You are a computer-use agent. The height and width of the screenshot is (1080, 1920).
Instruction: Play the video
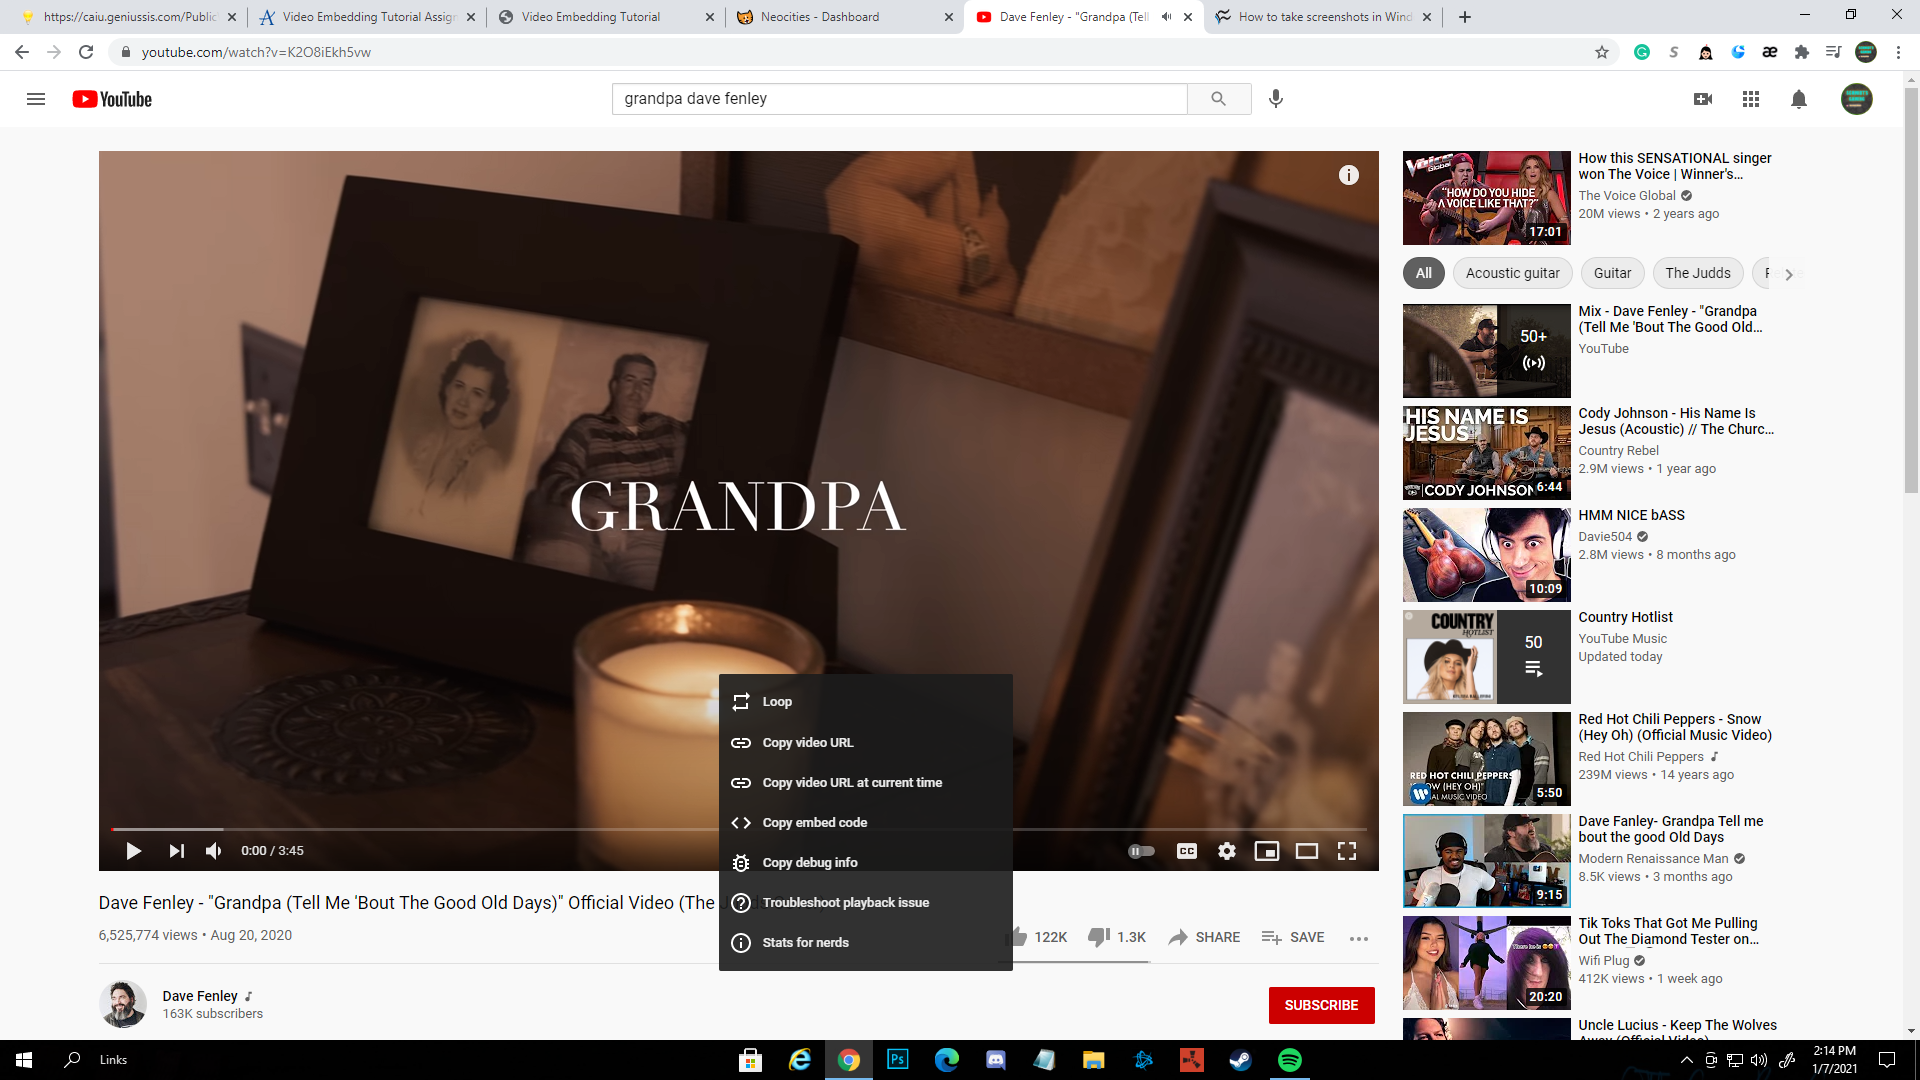(133, 851)
